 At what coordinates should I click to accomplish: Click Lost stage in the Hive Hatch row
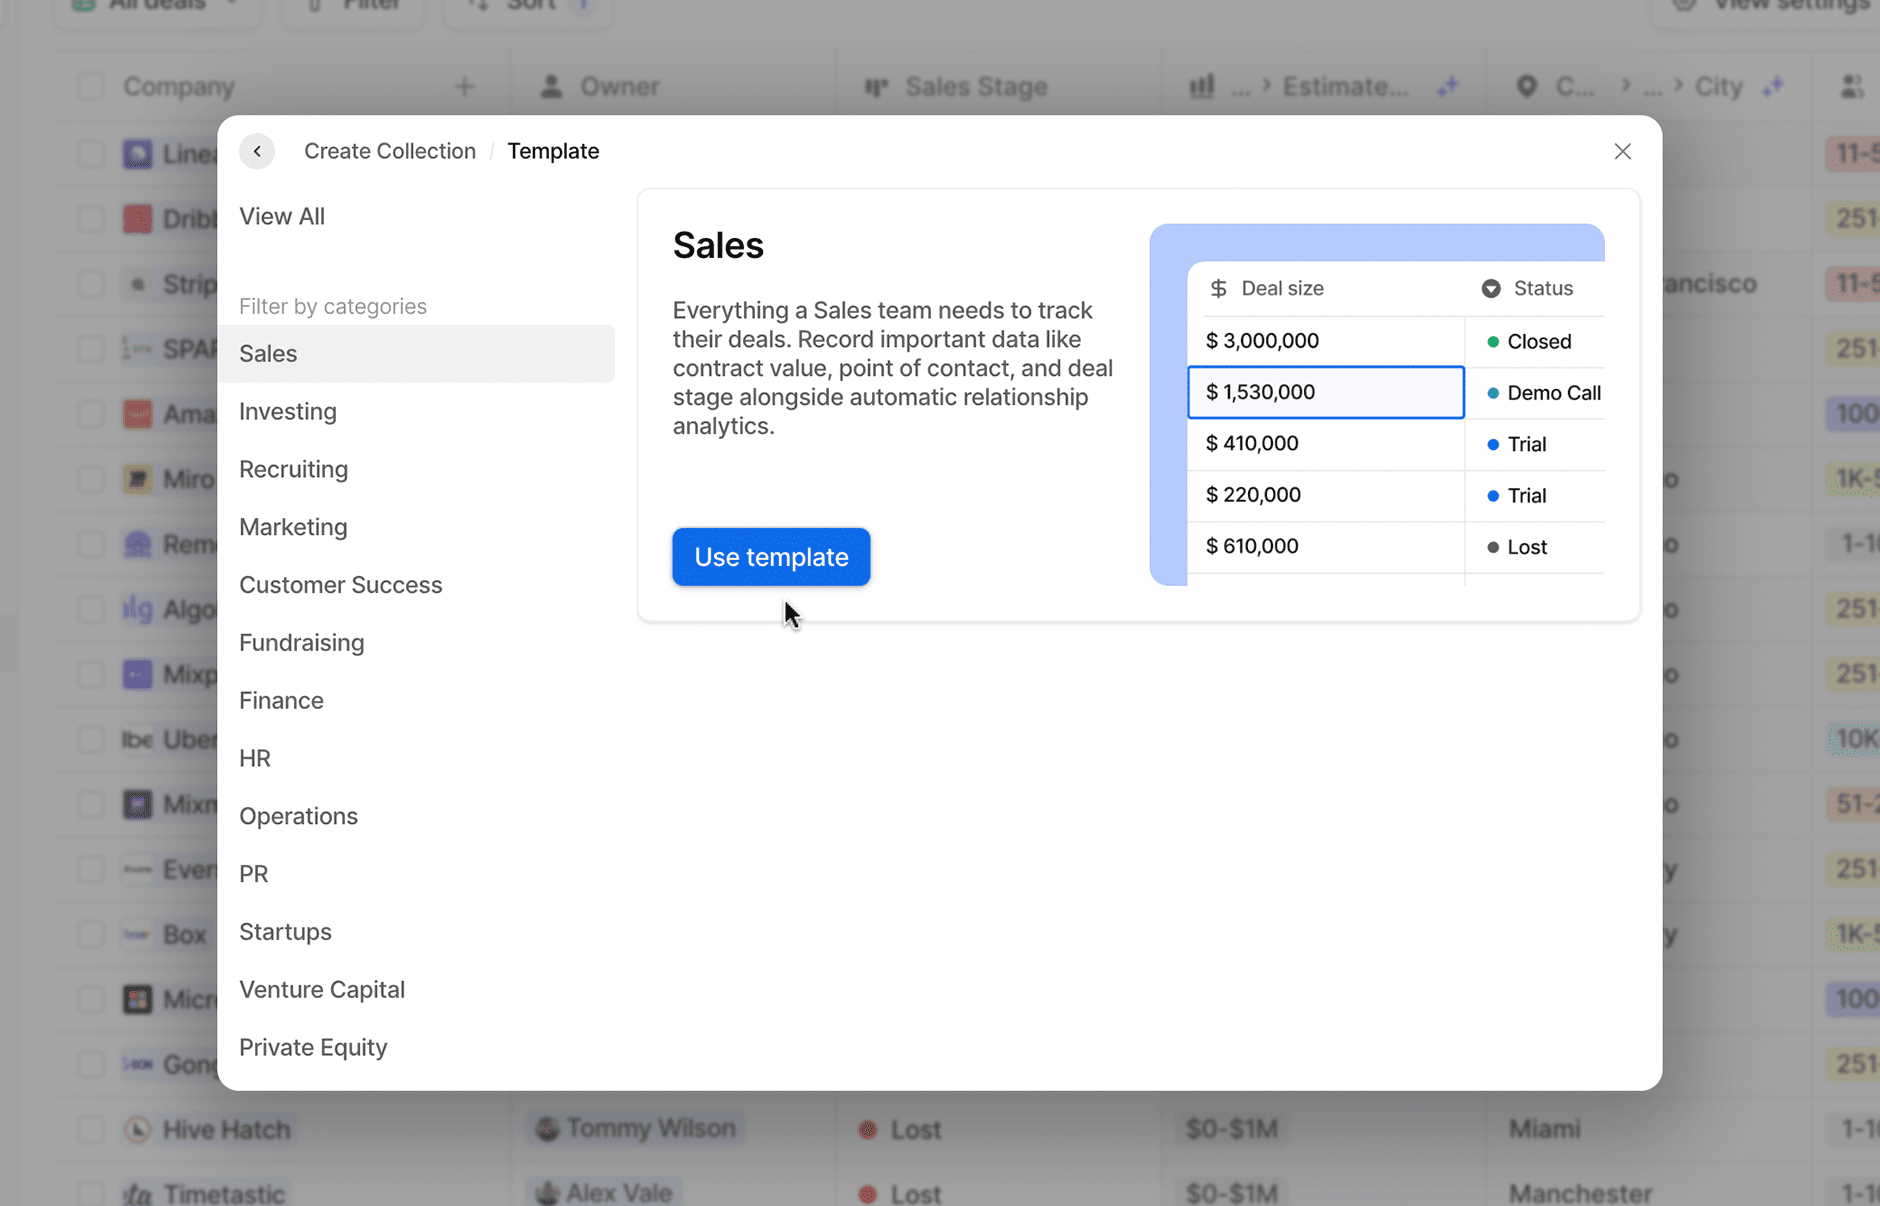[900, 1130]
